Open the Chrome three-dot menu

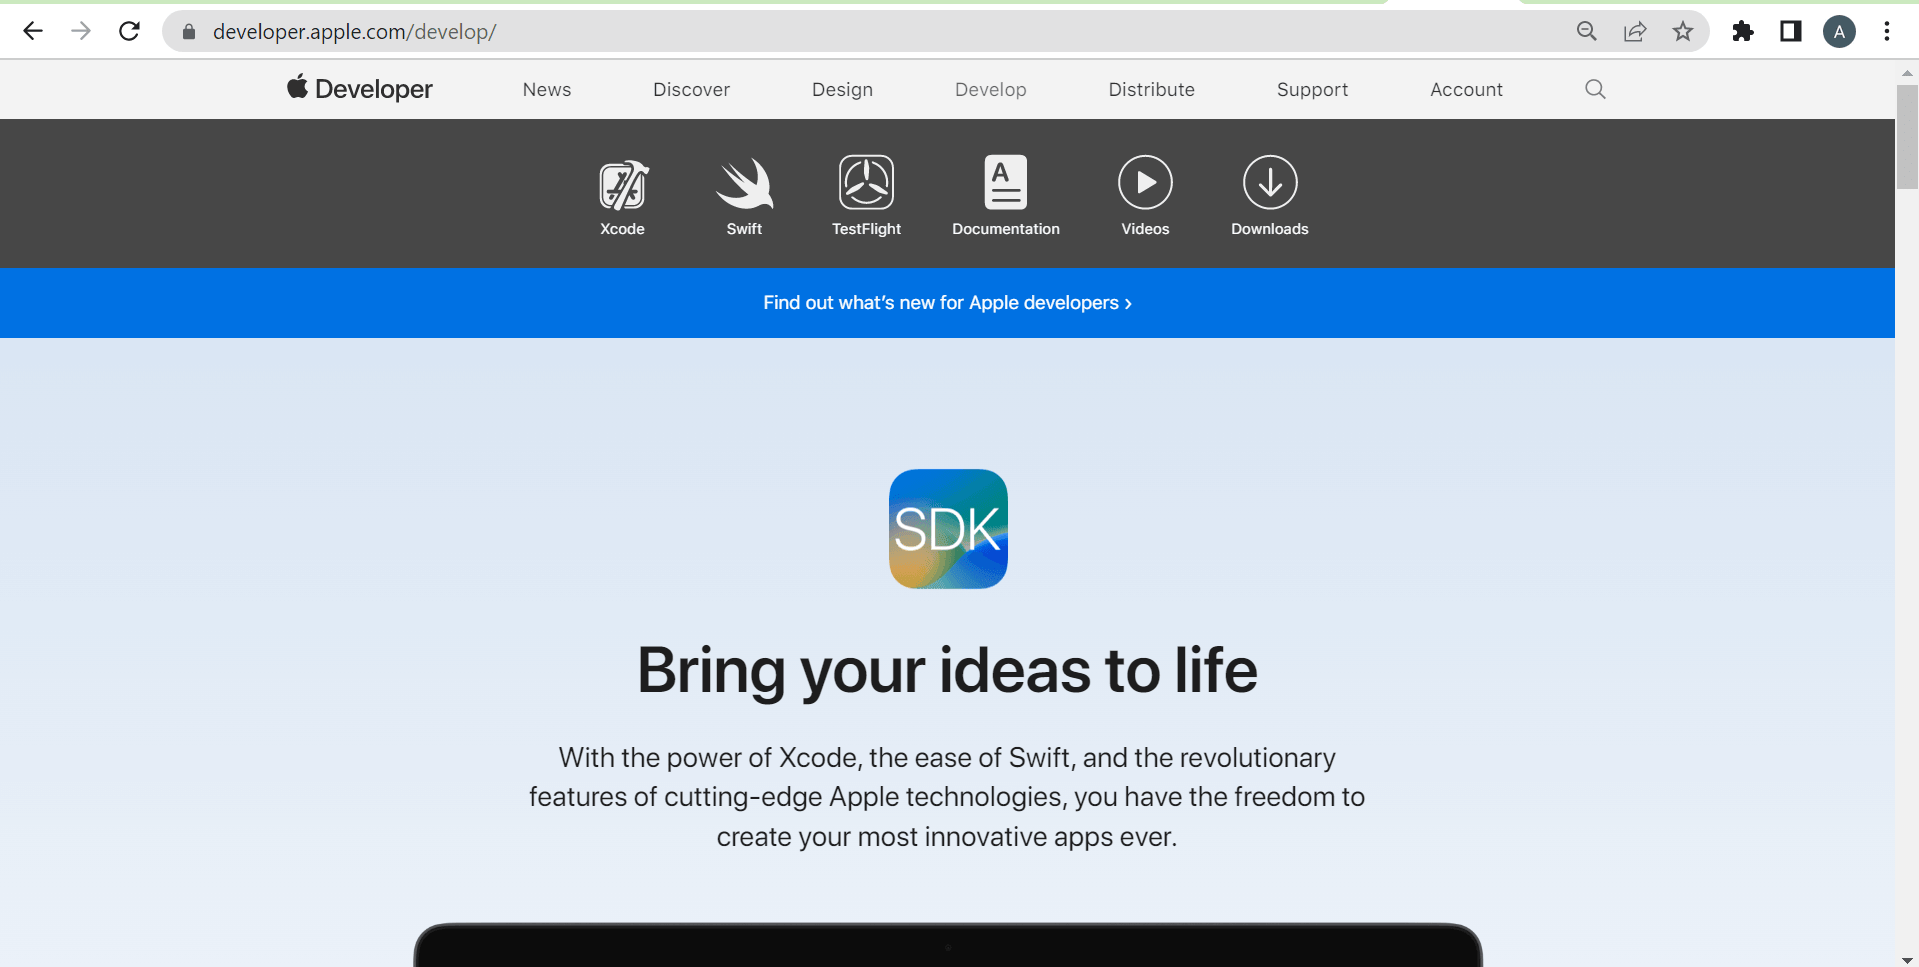coord(1887,31)
